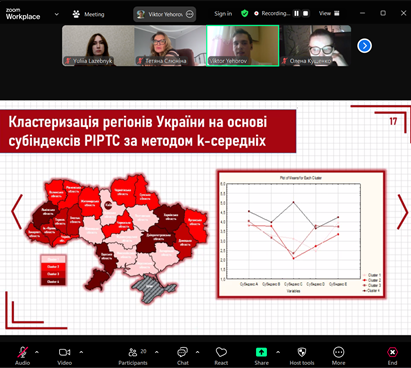The height and width of the screenshot is (368, 411).
Task: Show next participants with blue arrow
Action: pos(364,46)
